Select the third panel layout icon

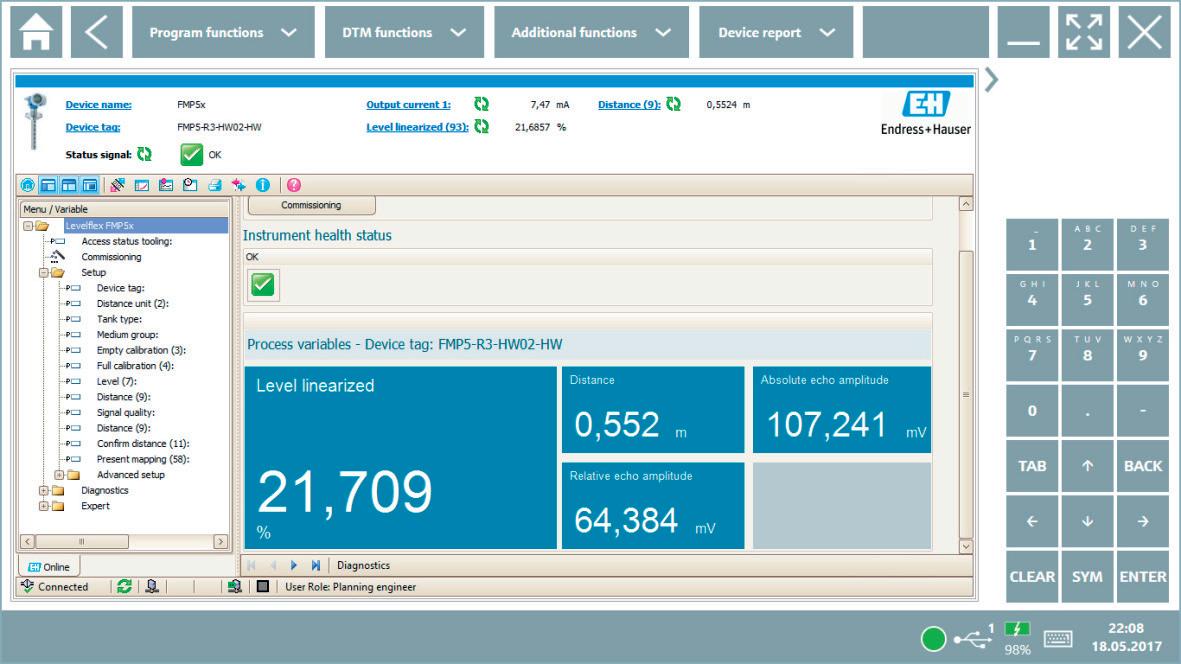tap(90, 184)
